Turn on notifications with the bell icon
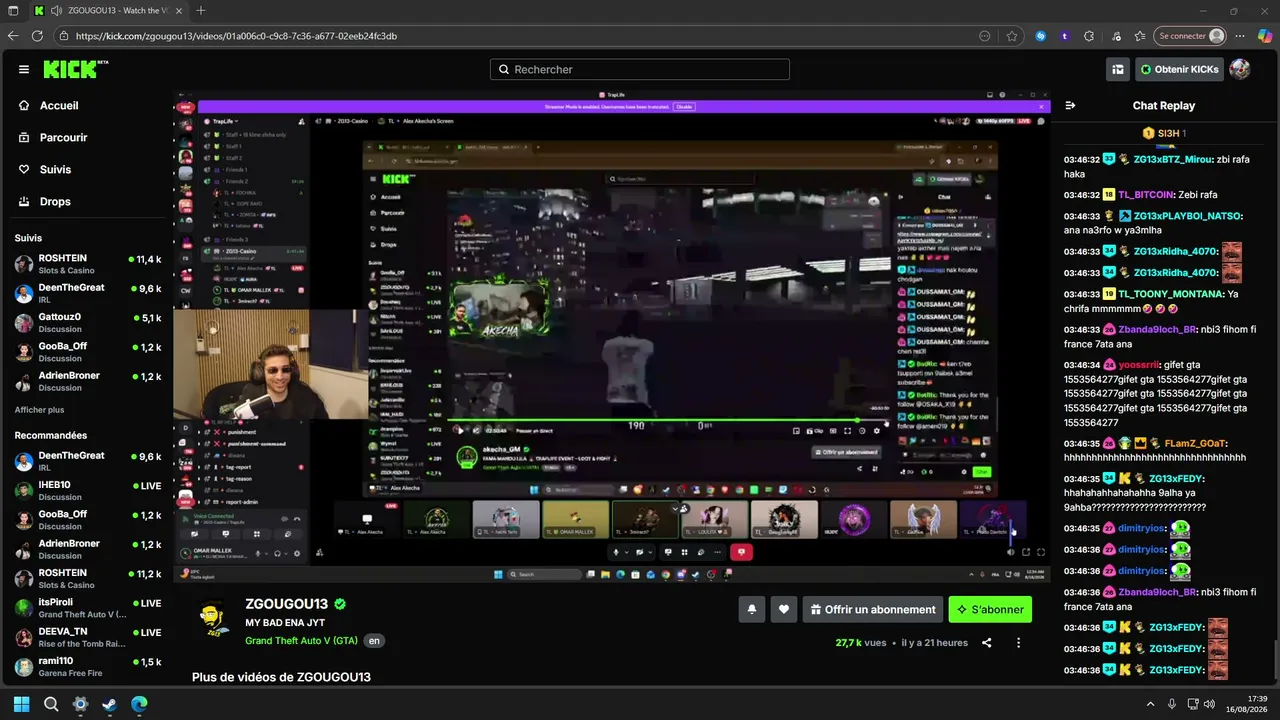The width and height of the screenshot is (1280, 720). click(752, 609)
